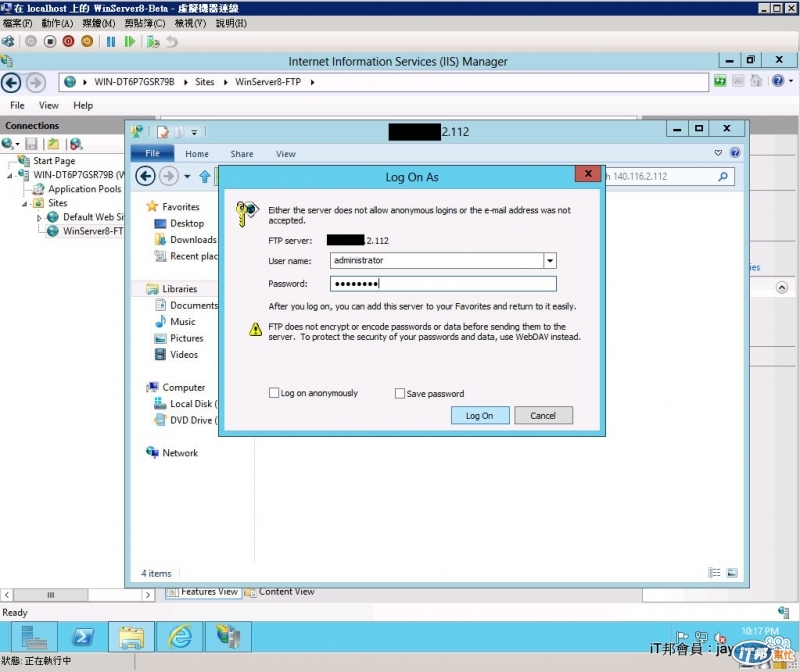Select Network in Explorer navigation pane
Screen dimensions: 800x672
[x=180, y=453]
